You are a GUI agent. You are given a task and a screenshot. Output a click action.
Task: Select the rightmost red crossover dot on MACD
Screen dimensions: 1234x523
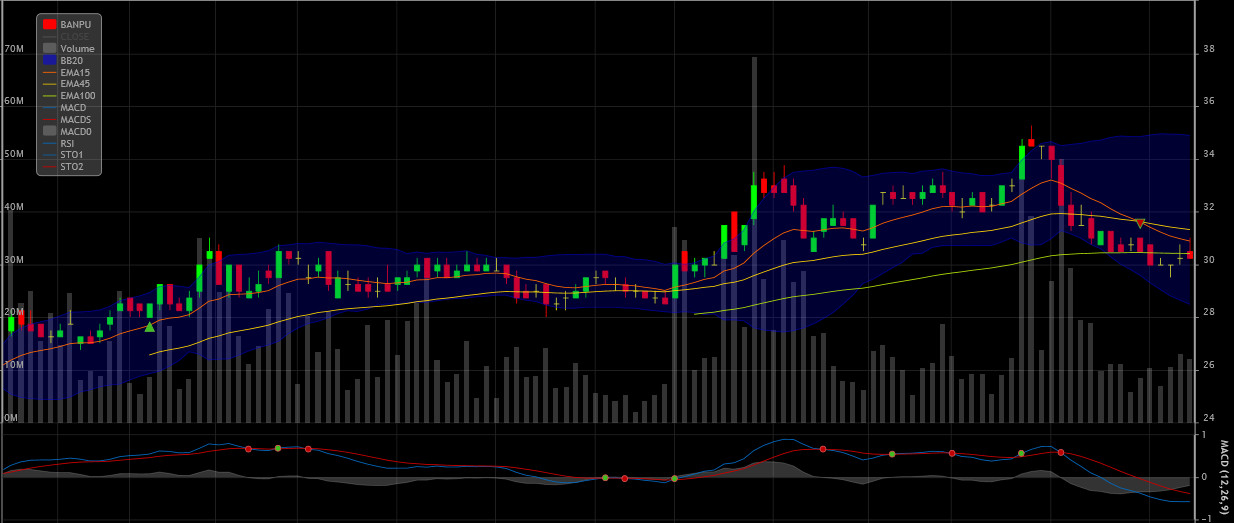(x=1061, y=453)
